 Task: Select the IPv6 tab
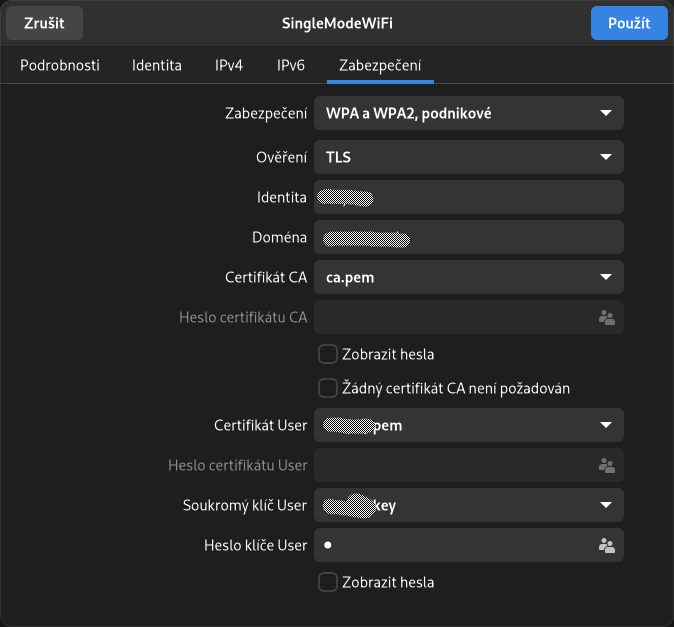point(291,66)
